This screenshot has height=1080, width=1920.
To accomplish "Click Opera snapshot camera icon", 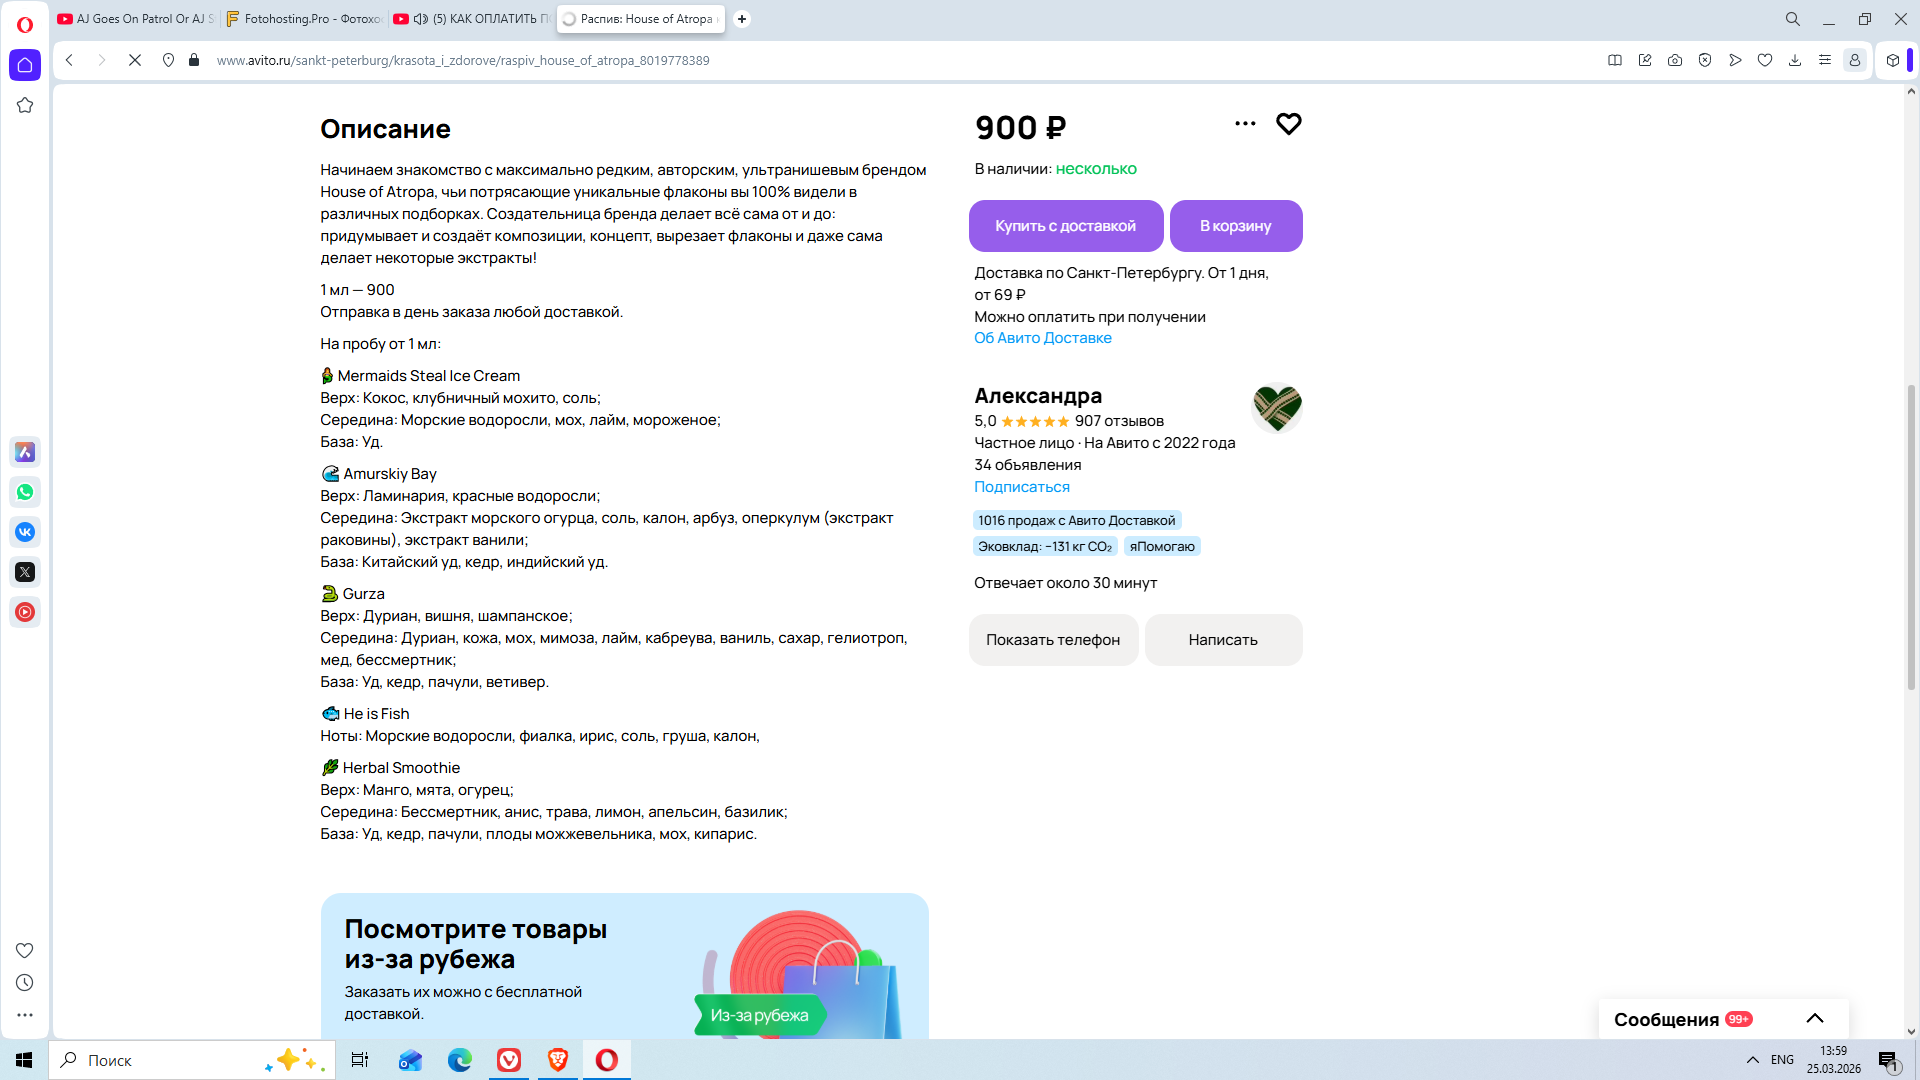I will 1675,60.
